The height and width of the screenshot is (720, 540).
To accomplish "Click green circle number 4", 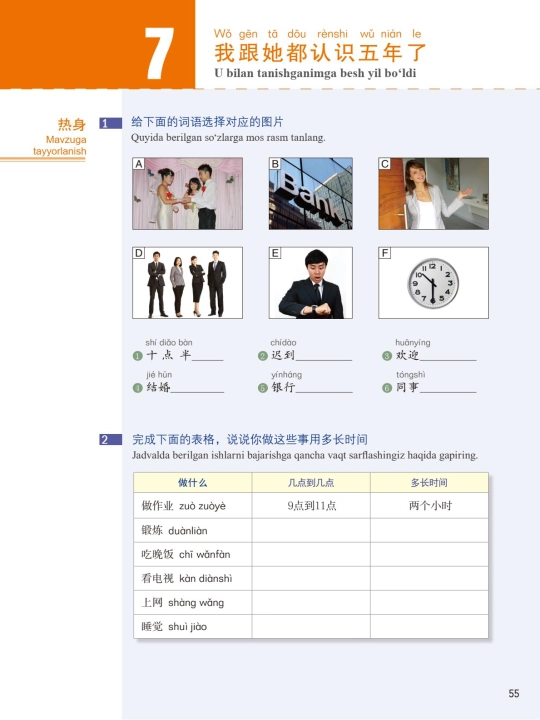I will (137, 388).
